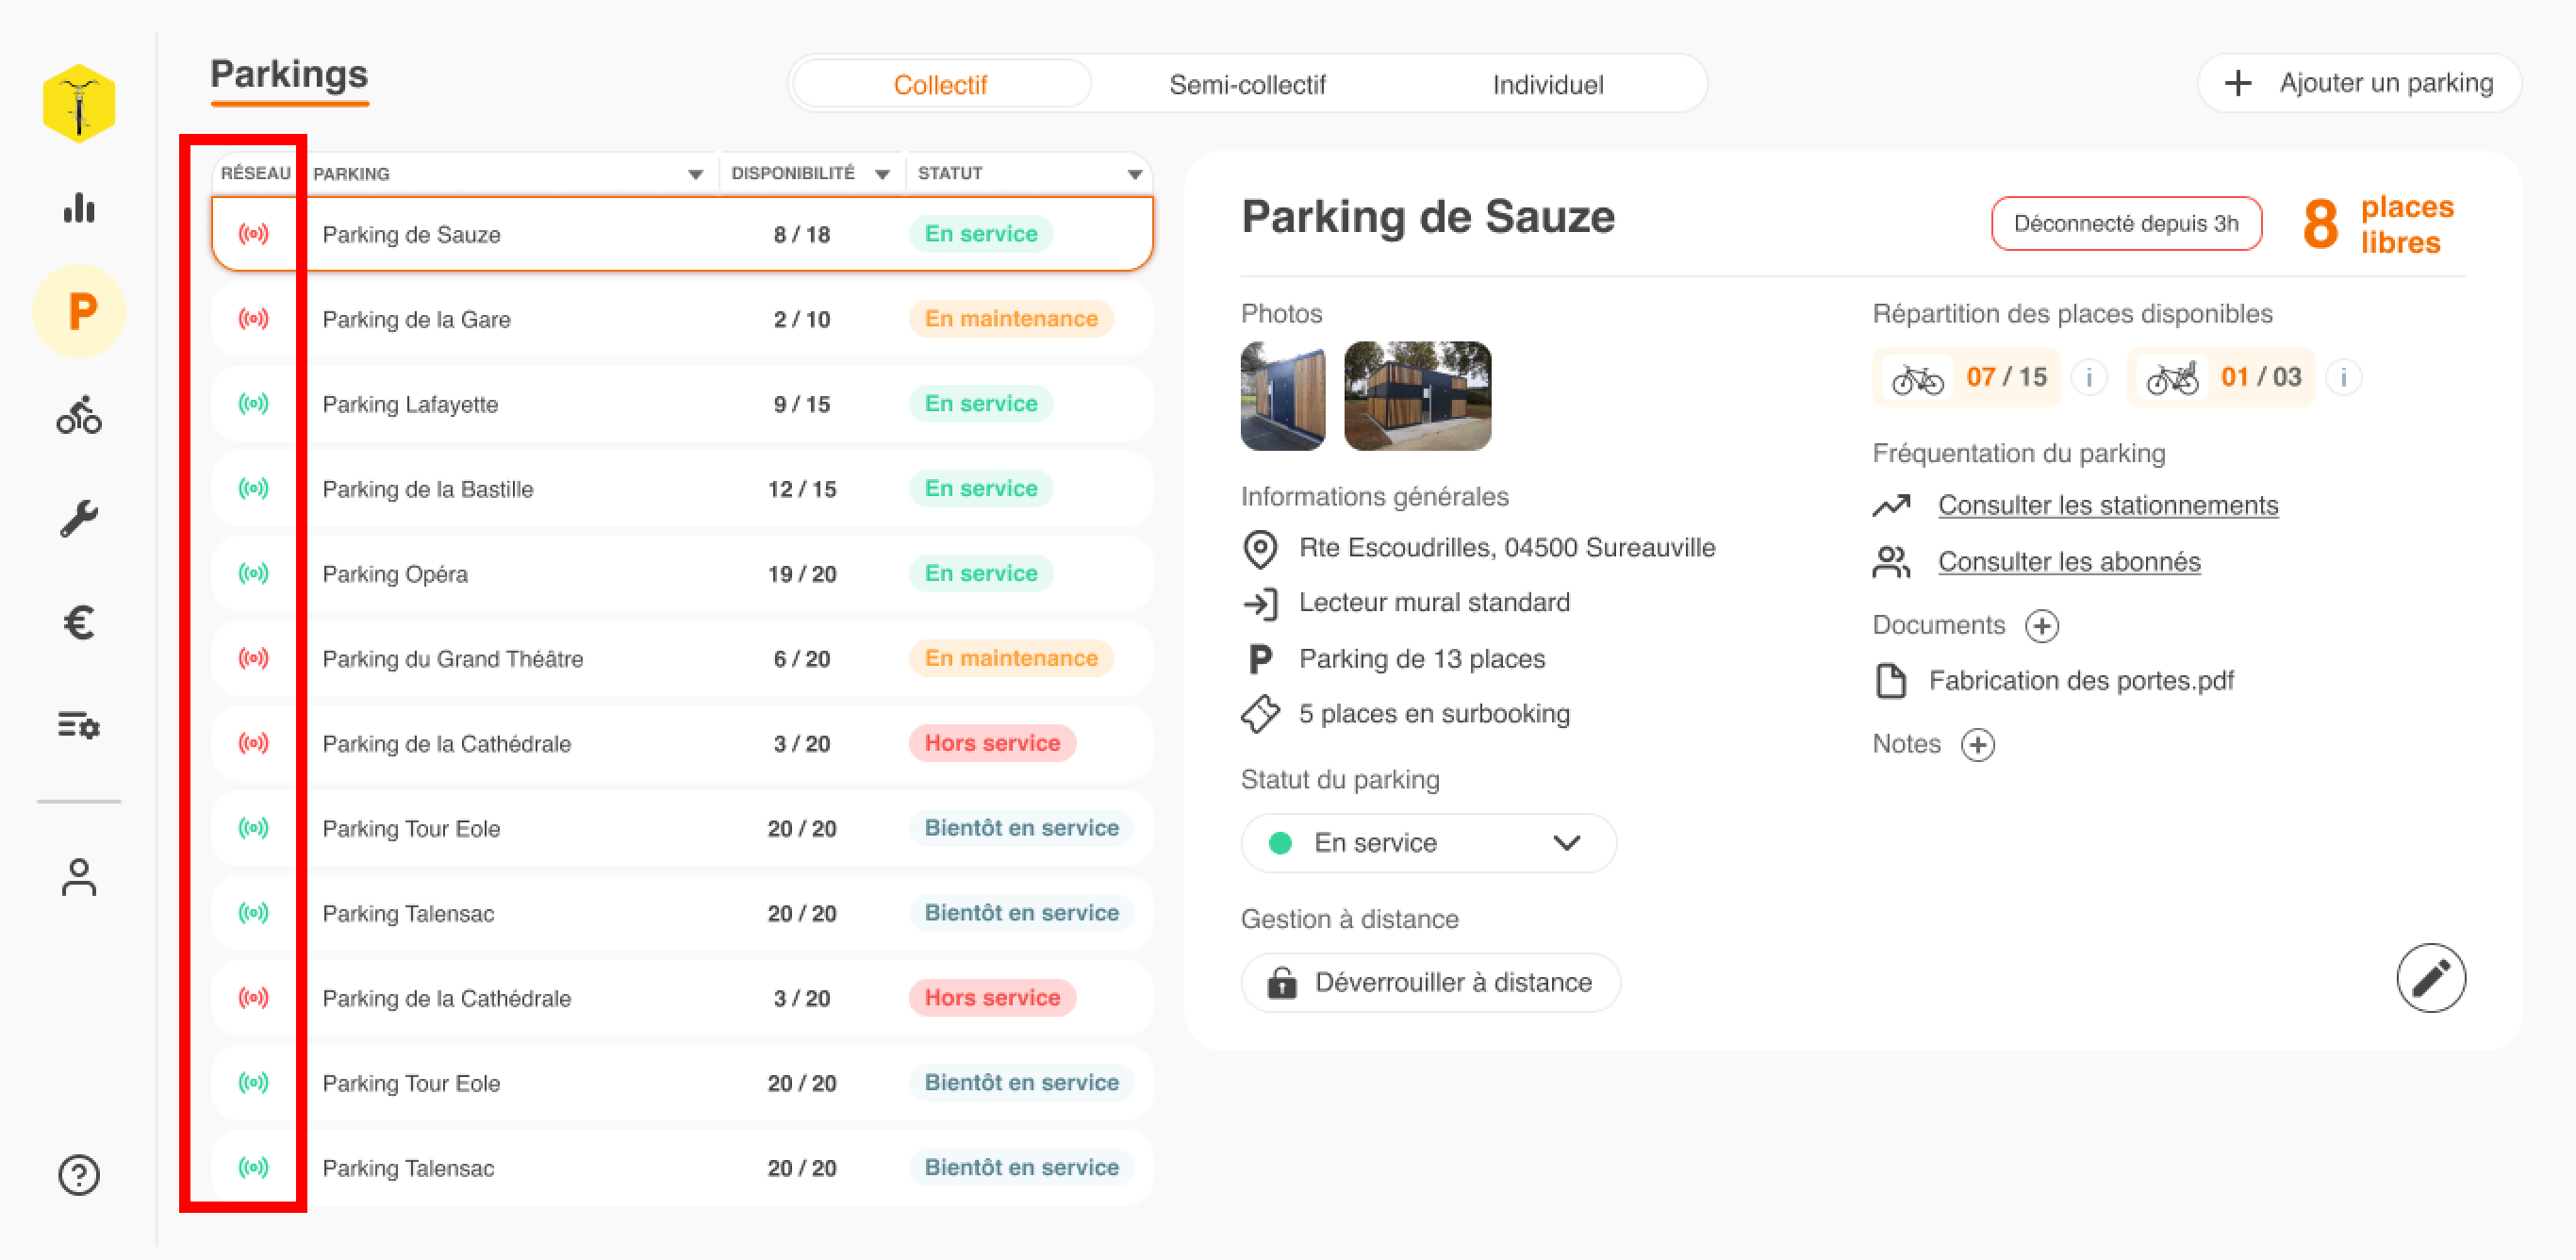Open Consulter les stationnements link
2576x1260 pixels.
pyautogui.click(x=2108, y=505)
